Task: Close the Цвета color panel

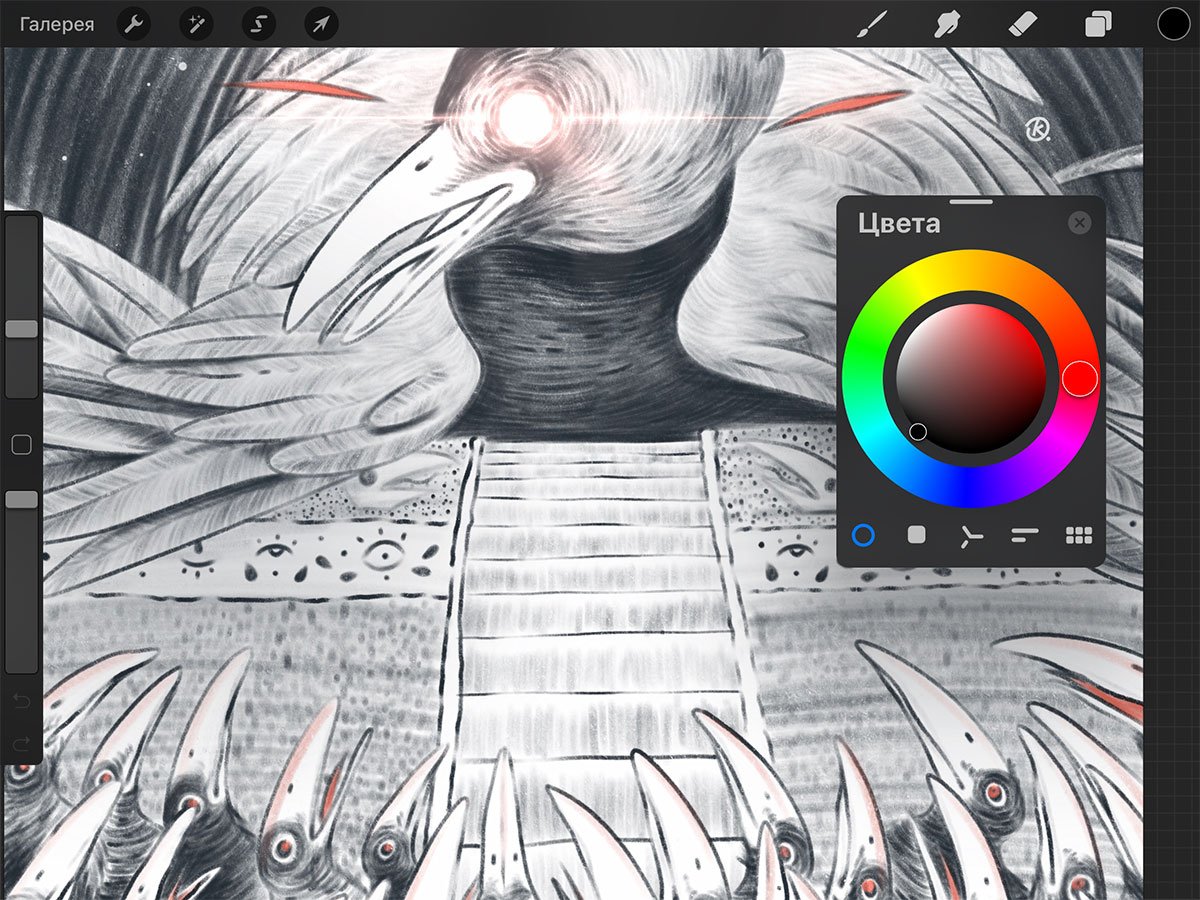Action: click(1079, 223)
